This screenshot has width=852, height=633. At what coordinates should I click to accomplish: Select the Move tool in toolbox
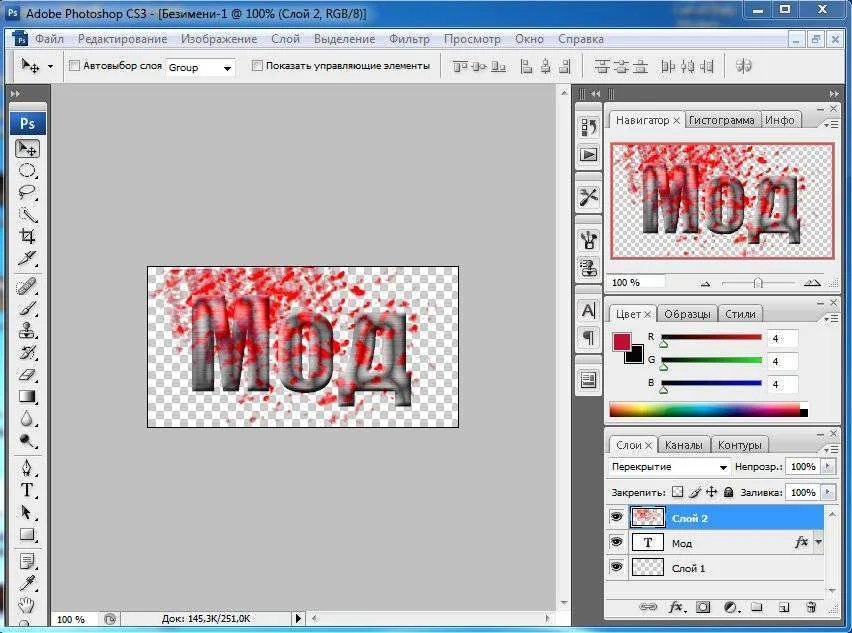coord(27,148)
